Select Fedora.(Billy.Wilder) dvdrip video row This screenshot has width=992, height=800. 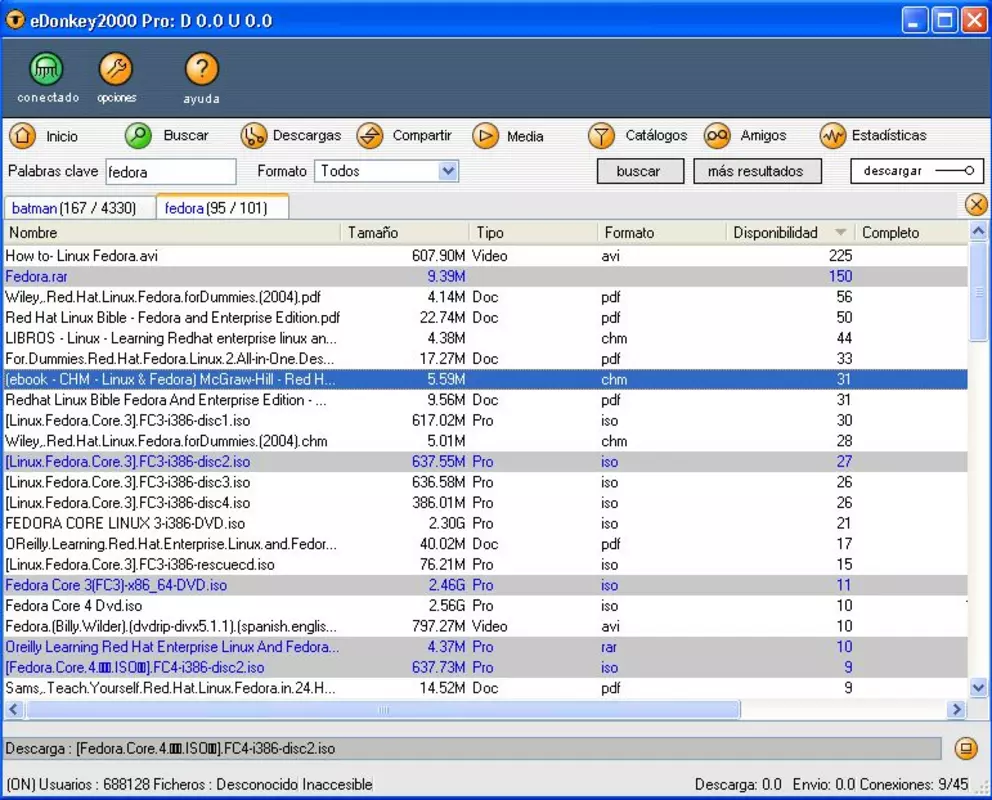point(486,625)
